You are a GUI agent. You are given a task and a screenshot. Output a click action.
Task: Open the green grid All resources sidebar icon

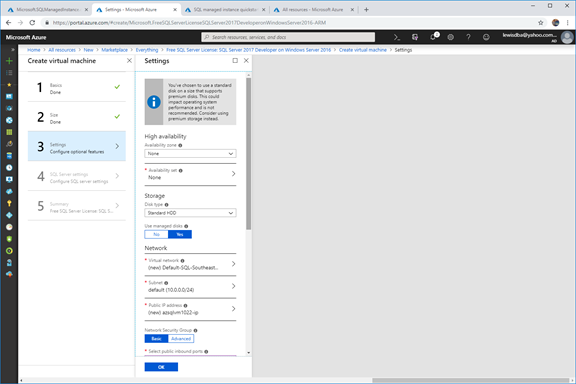click(9, 132)
